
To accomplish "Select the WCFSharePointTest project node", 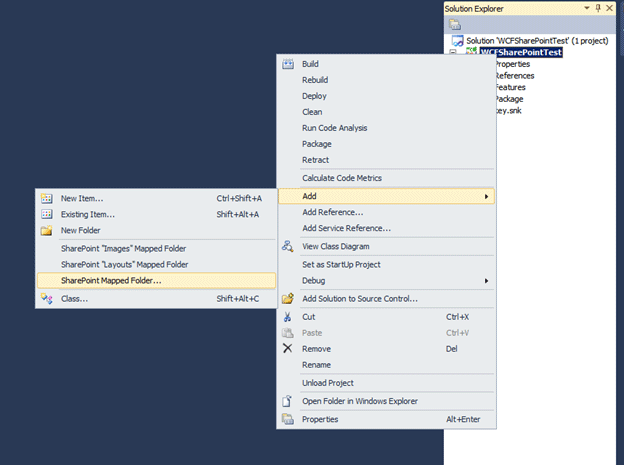I will tap(521, 52).
